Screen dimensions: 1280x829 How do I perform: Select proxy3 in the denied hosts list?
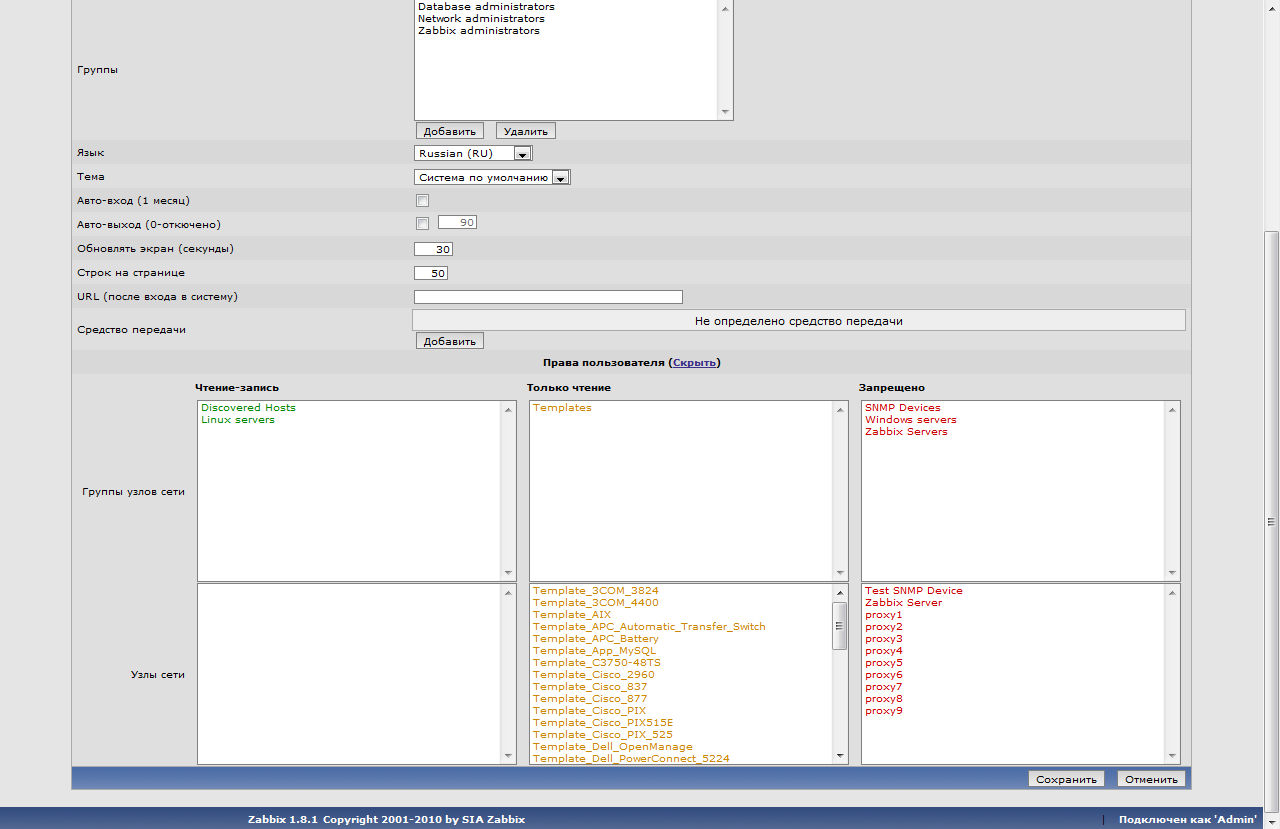(884, 639)
